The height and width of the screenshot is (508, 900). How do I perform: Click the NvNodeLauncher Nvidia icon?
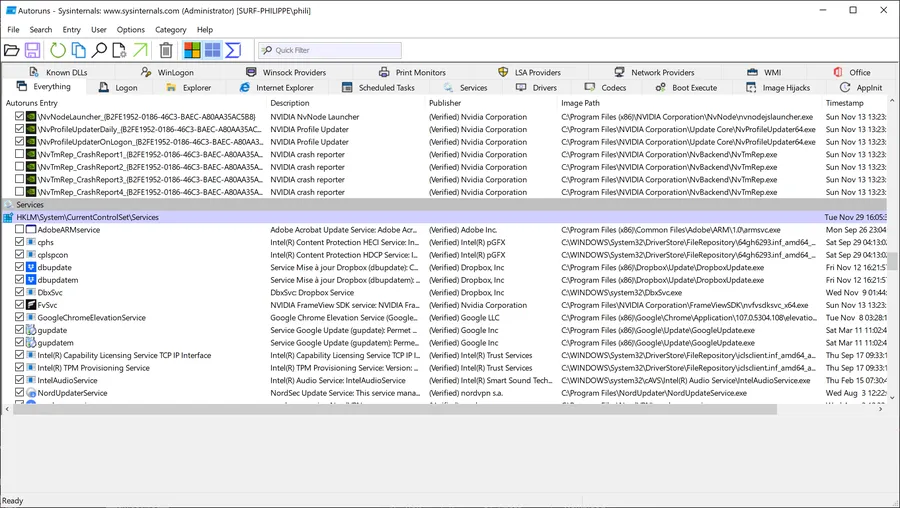coord(31,117)
